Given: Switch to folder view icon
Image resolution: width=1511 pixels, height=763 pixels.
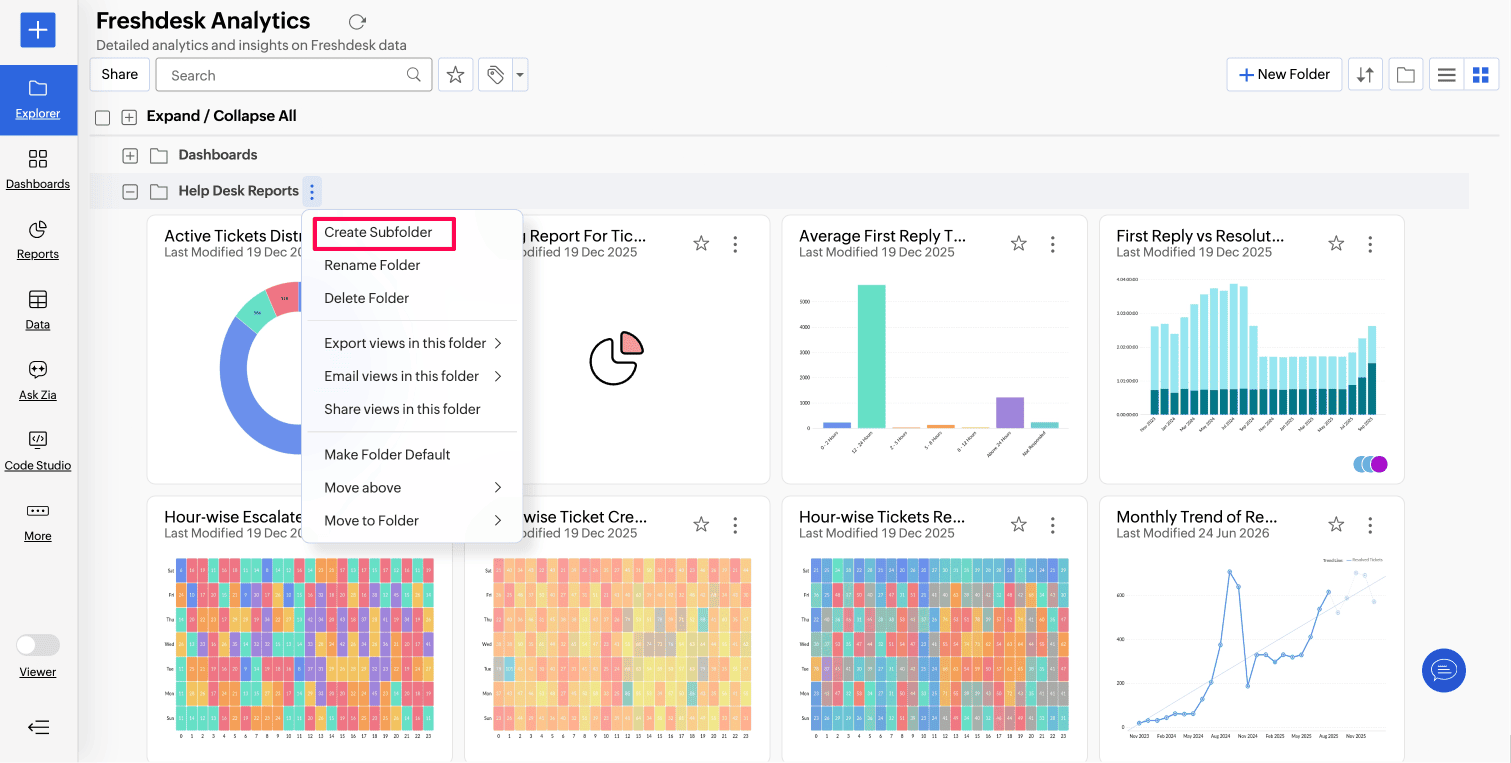Looking at the screenshot, I should pyautogui.click(x=1405, y=75).
